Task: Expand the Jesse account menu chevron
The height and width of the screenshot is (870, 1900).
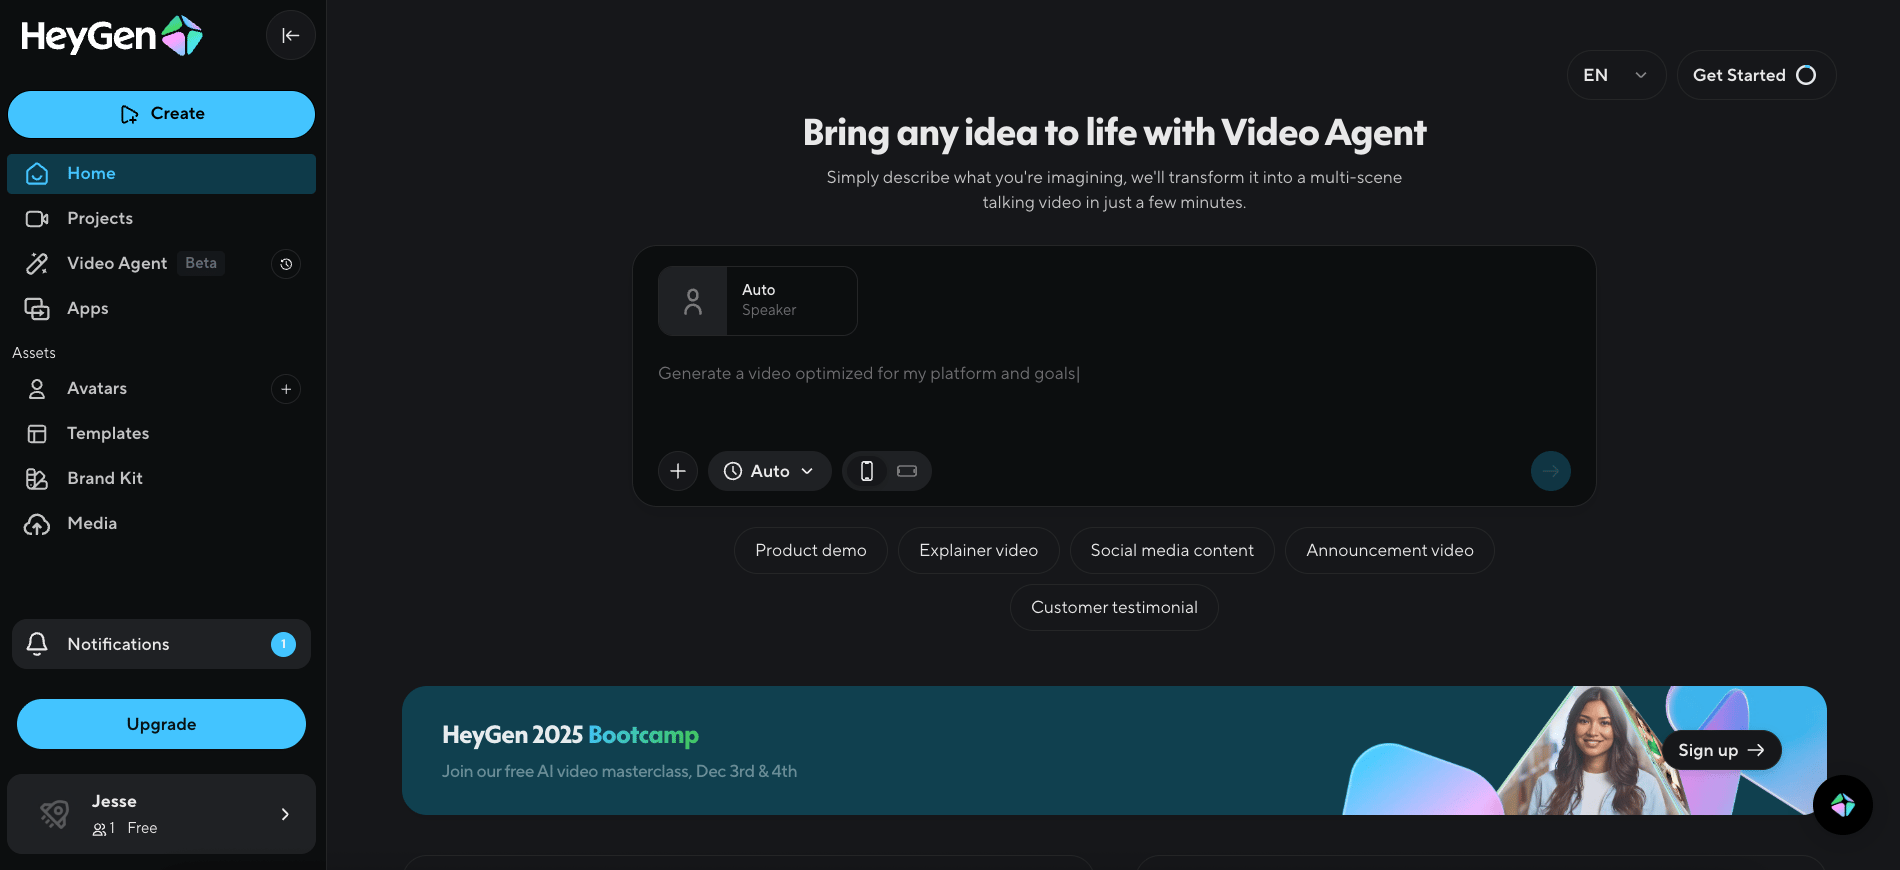Action: (285, 814)
